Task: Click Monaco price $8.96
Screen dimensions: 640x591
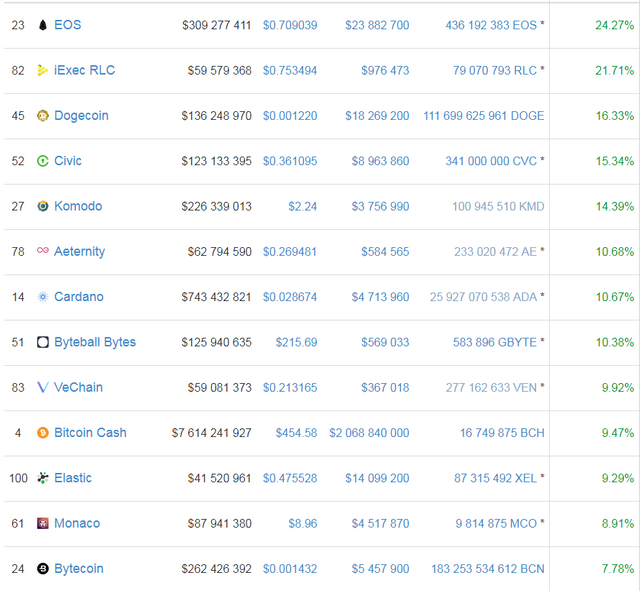Action: click(302, 524)
